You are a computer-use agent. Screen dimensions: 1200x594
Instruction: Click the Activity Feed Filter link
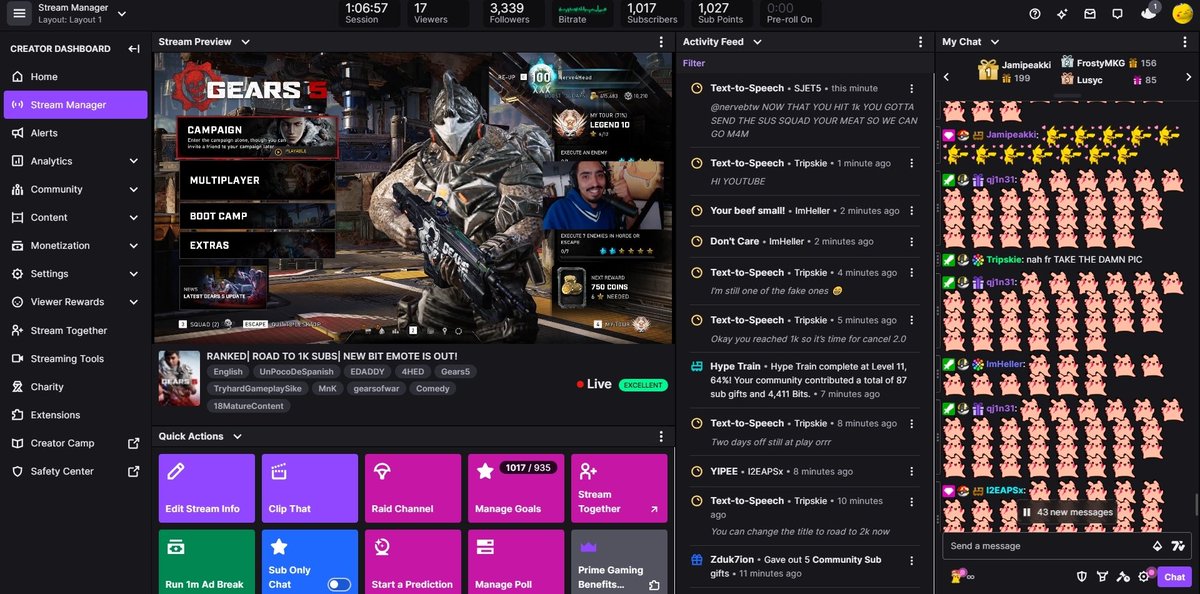[x=694, y=63]
